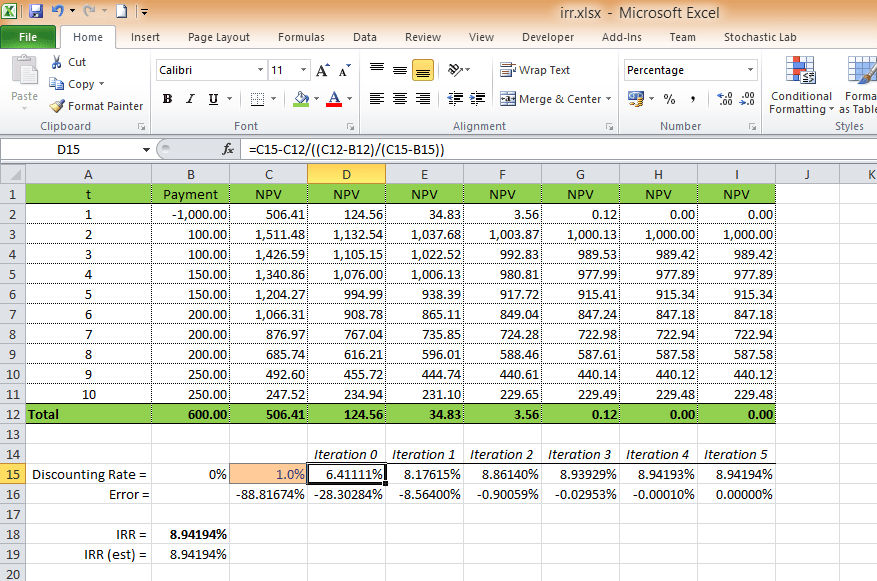Viewport: 877px width, 581px height.
Task: Switch to the Page Layout tab
Action: pyautogui.click(x=219, y=37)
